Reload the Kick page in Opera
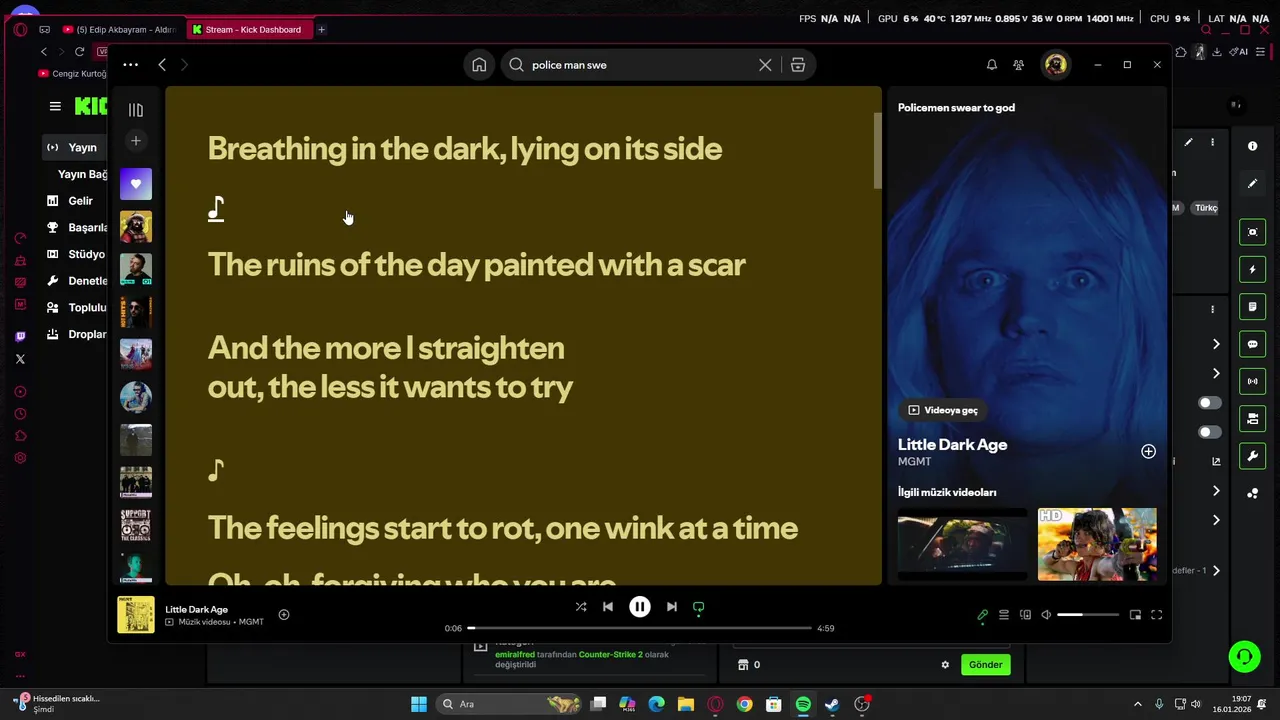This screenshot has height=720, width=1280. tap(79, 52)
